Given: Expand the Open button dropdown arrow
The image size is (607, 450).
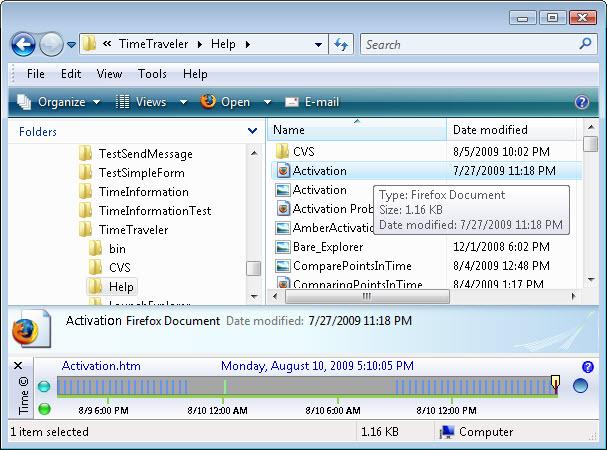Looking at the screenshot, I should (267, 102).
